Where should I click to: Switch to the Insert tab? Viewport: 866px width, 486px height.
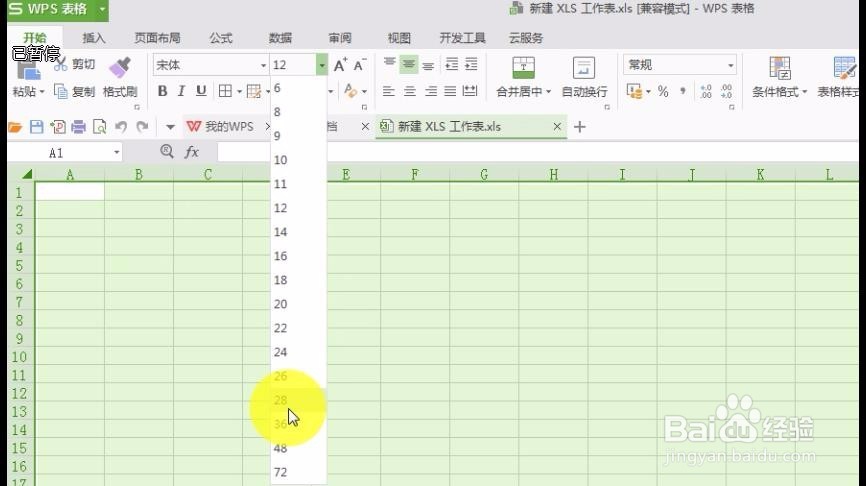[x=94, y=38]
